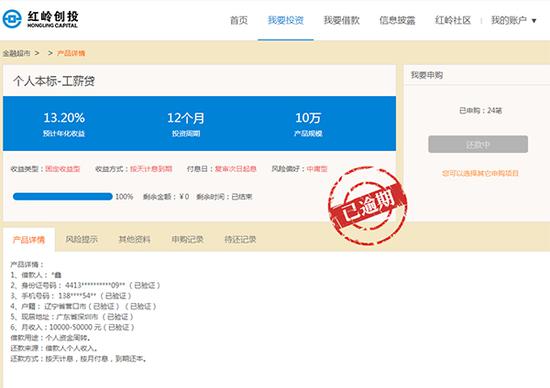Switch to 申购记录 tab
550x388 pixels.
(x=187, y=239)
